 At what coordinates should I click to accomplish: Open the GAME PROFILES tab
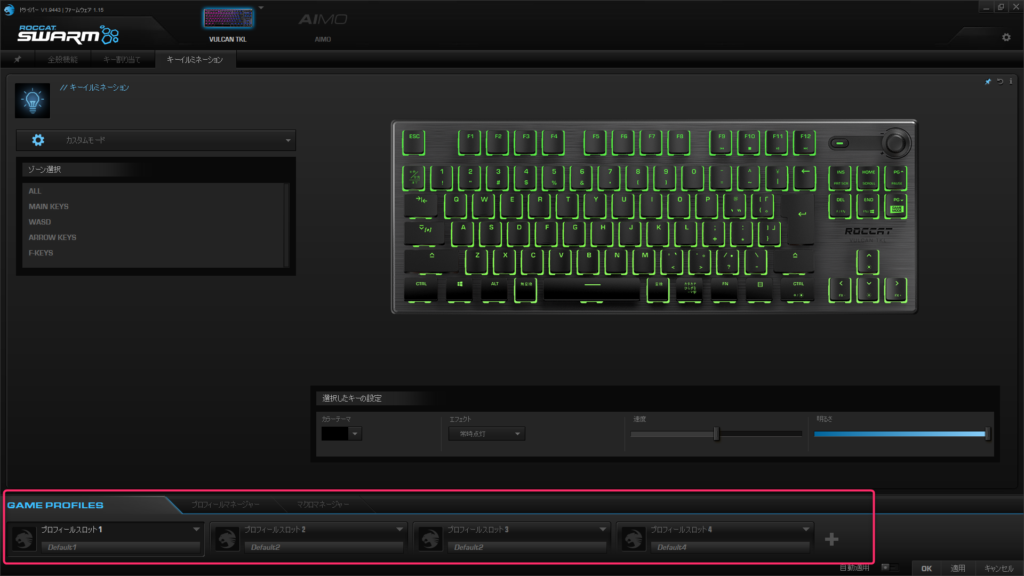[56, 505]
